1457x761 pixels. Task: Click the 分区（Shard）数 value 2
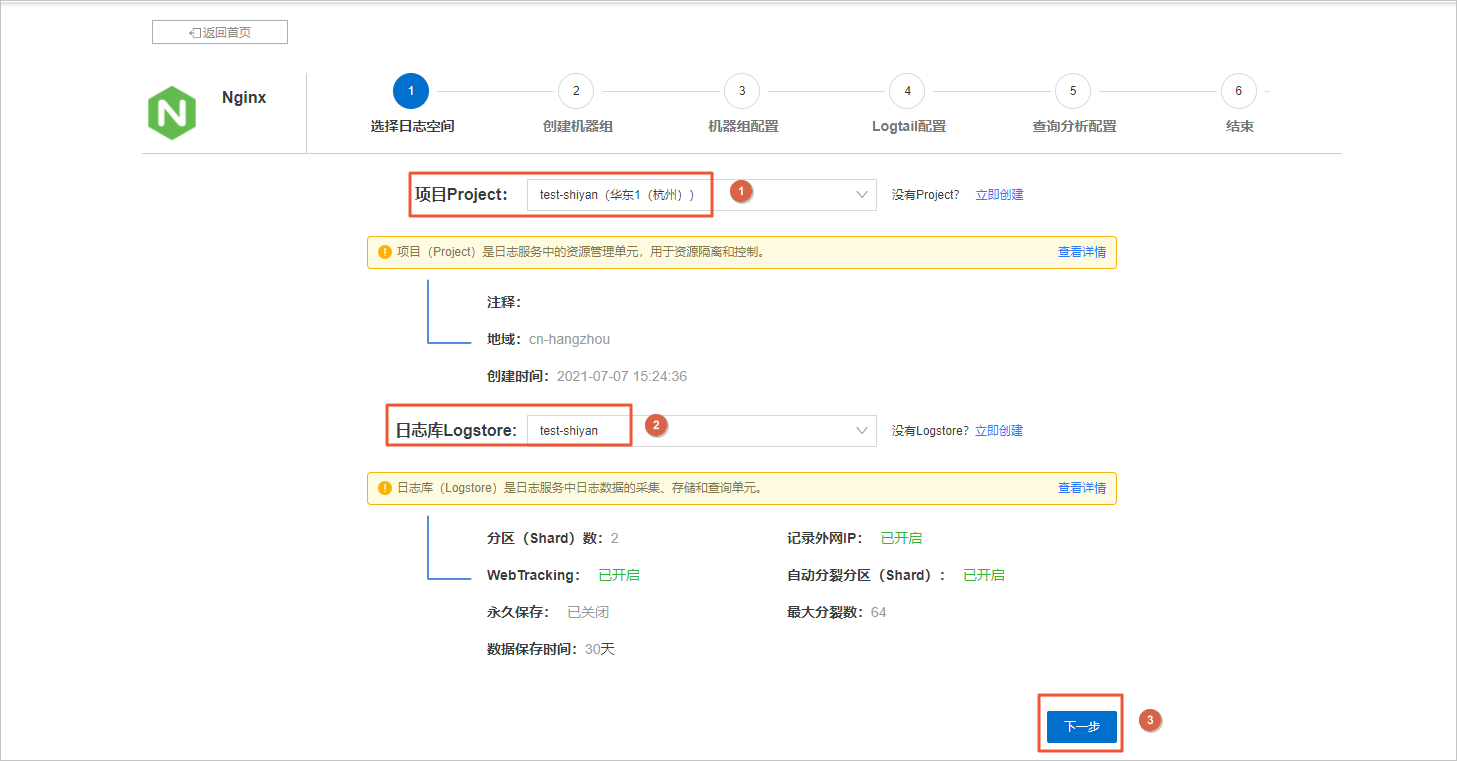(614, 539)
